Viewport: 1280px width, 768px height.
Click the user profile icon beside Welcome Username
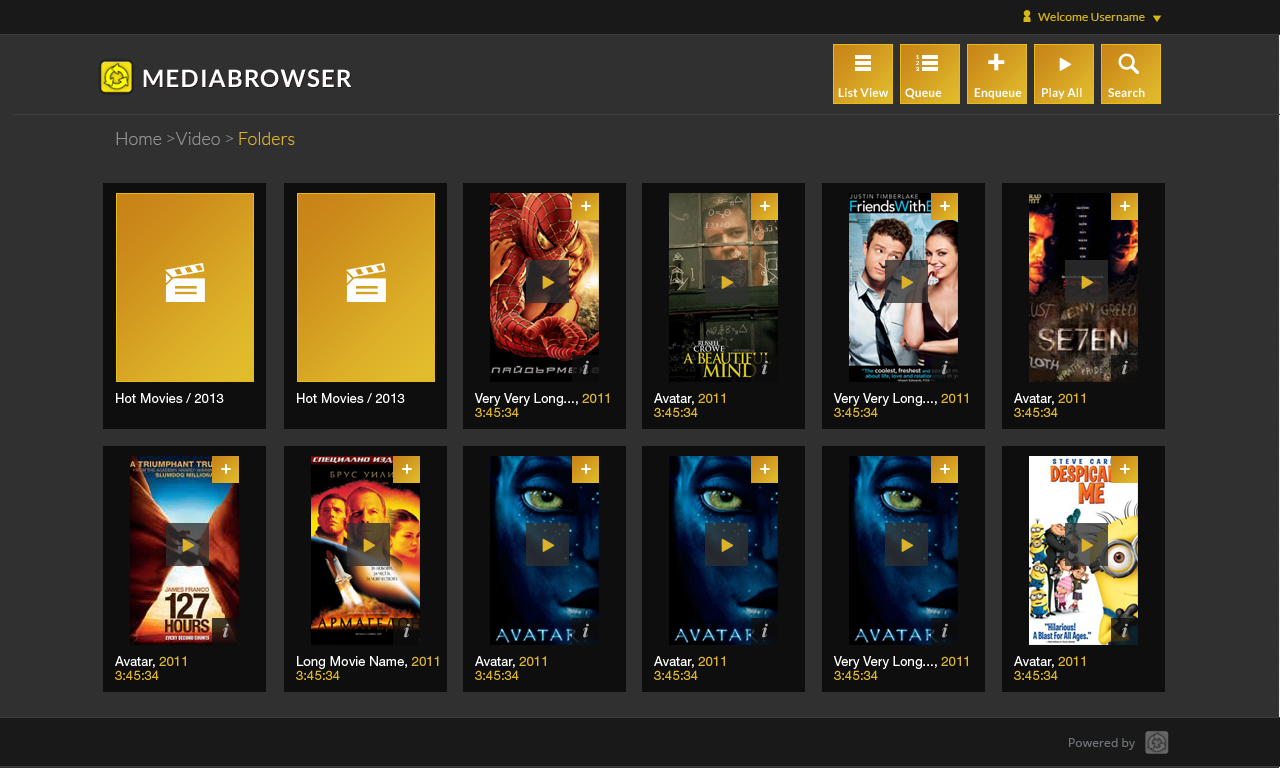tap(1027, 16)
